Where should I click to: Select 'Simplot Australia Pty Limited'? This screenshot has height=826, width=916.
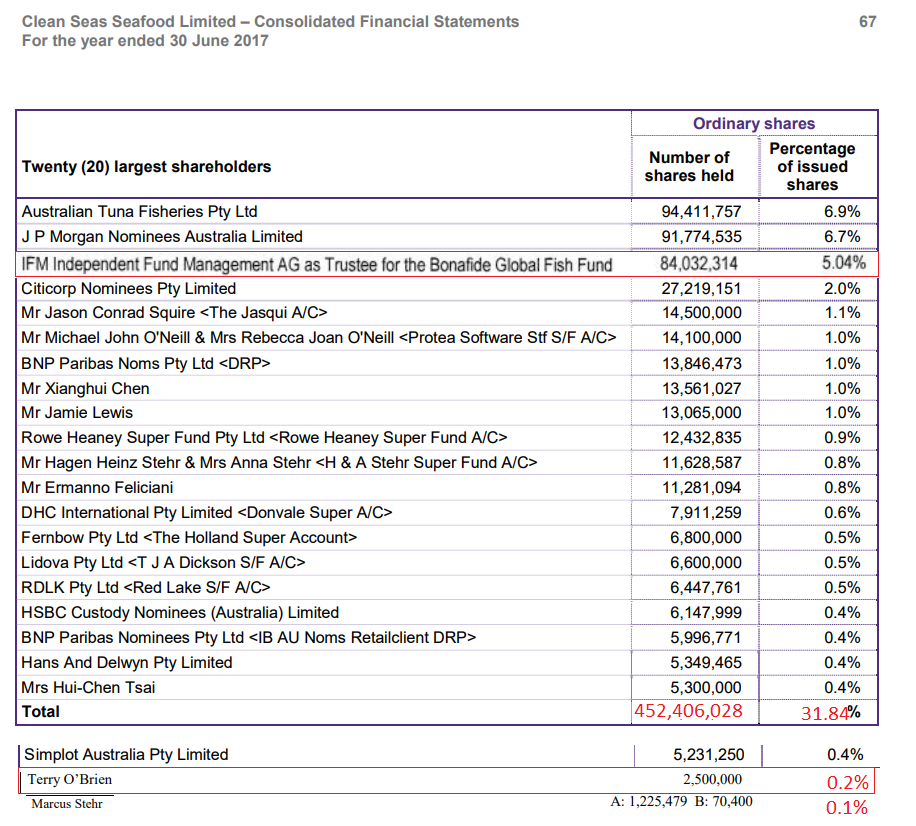[126, 755]
